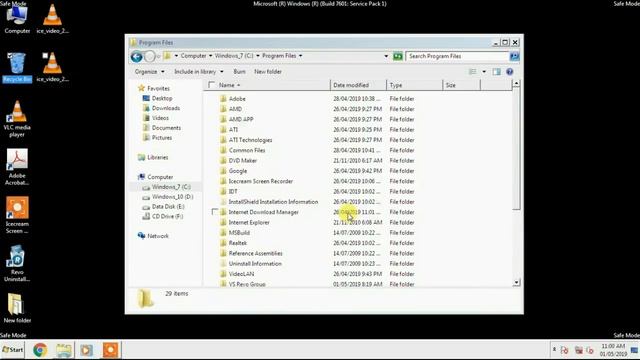Click the scroll down arrow of file list
This screenshot has height=360, width=640.
click(516, 282)
